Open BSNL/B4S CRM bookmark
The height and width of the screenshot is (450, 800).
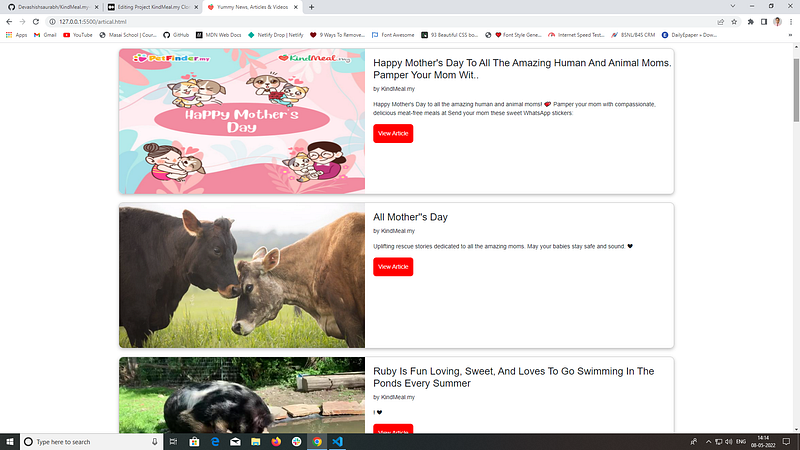633,35
